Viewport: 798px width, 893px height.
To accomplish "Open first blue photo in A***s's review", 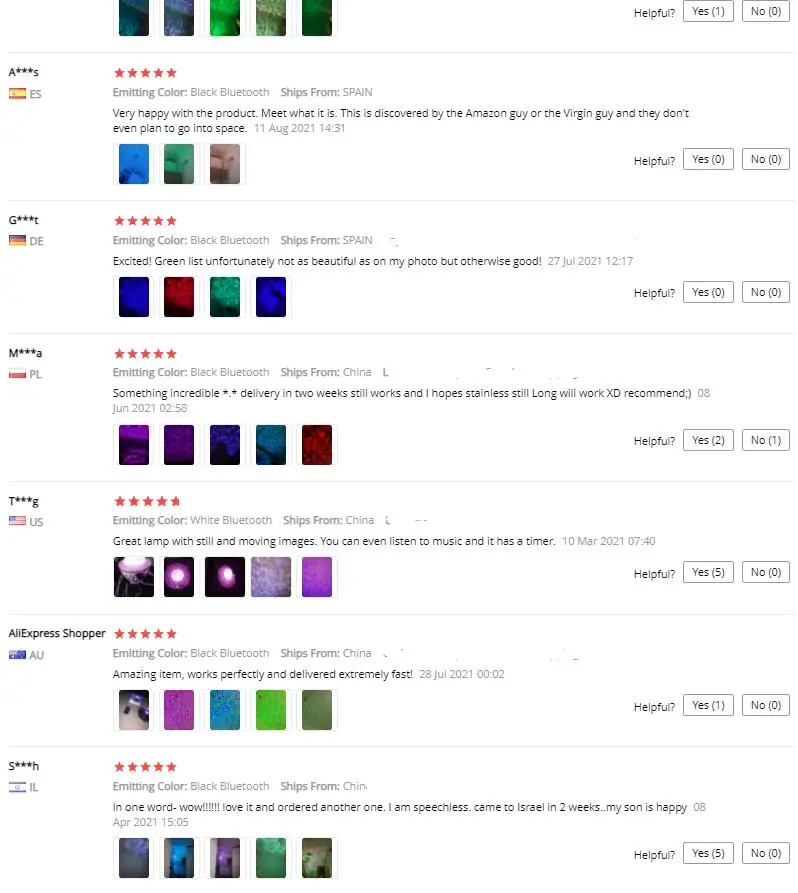I will (x=134, y=164).
